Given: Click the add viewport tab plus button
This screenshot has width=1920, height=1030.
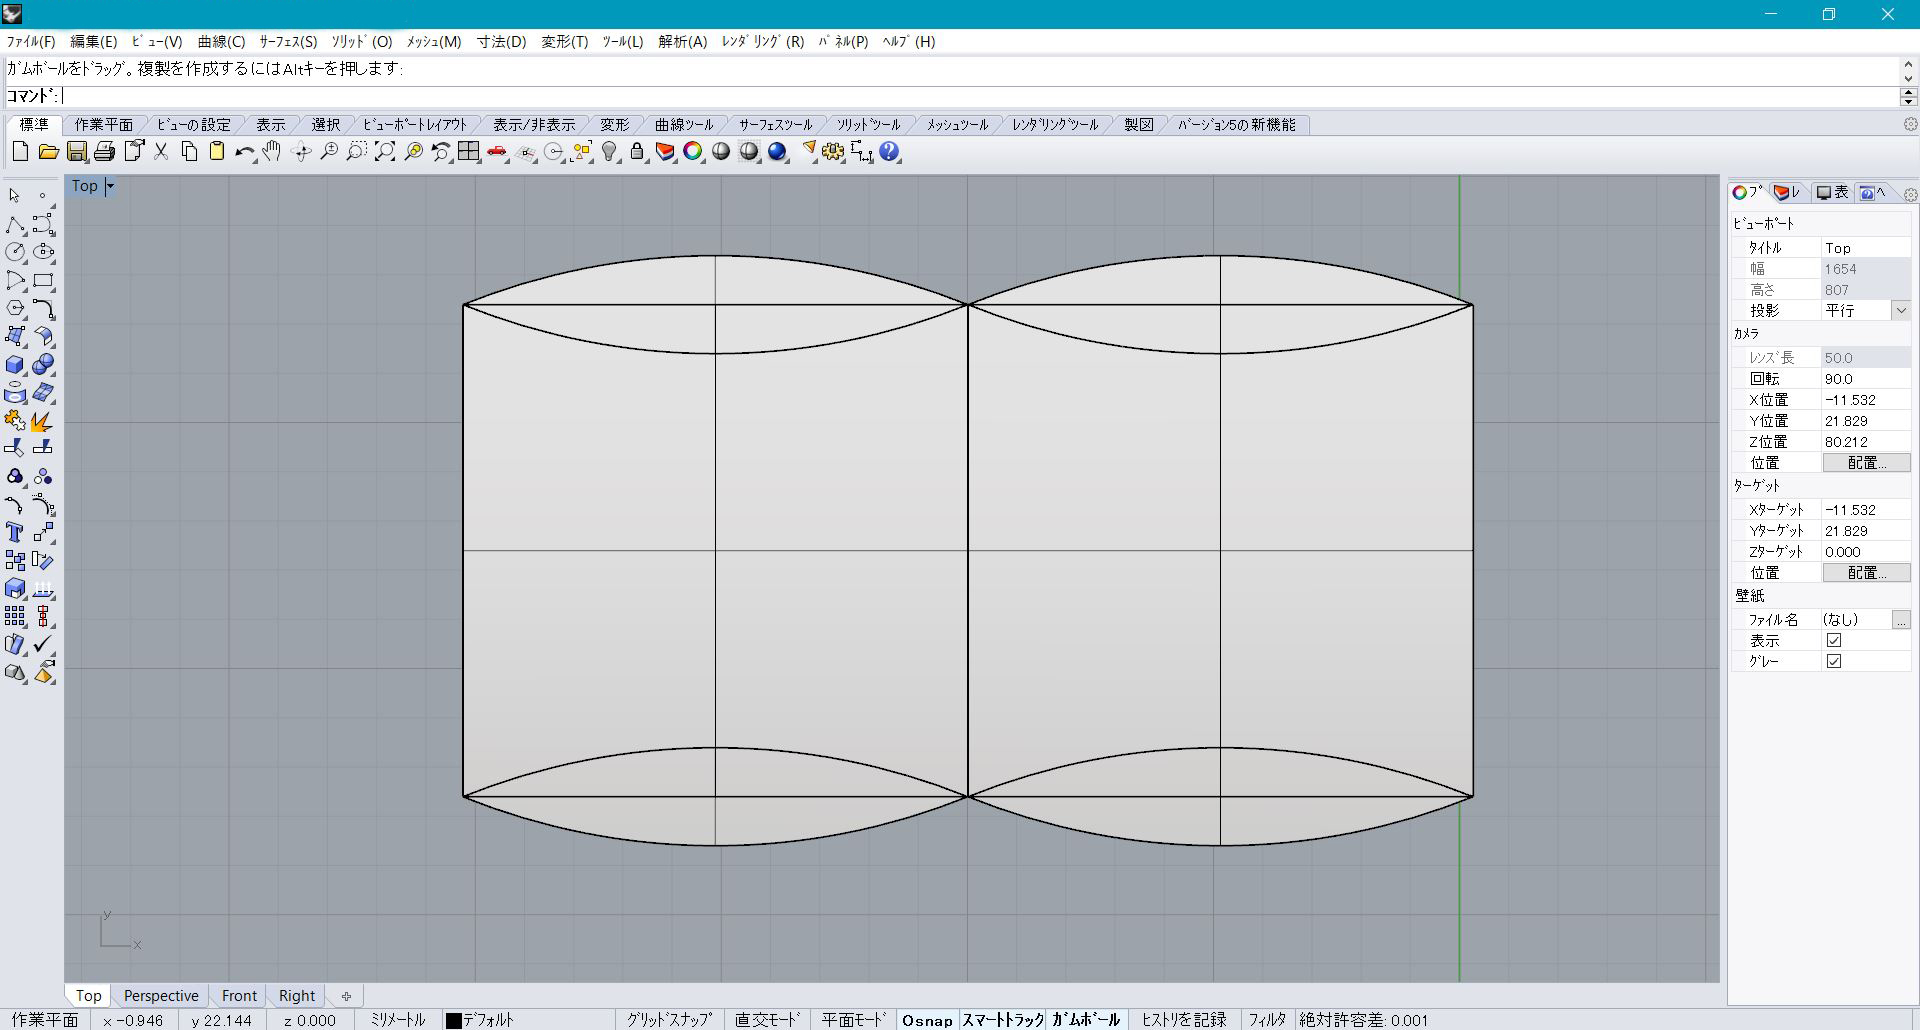Looking at the screenshot, I should [346, 995].
